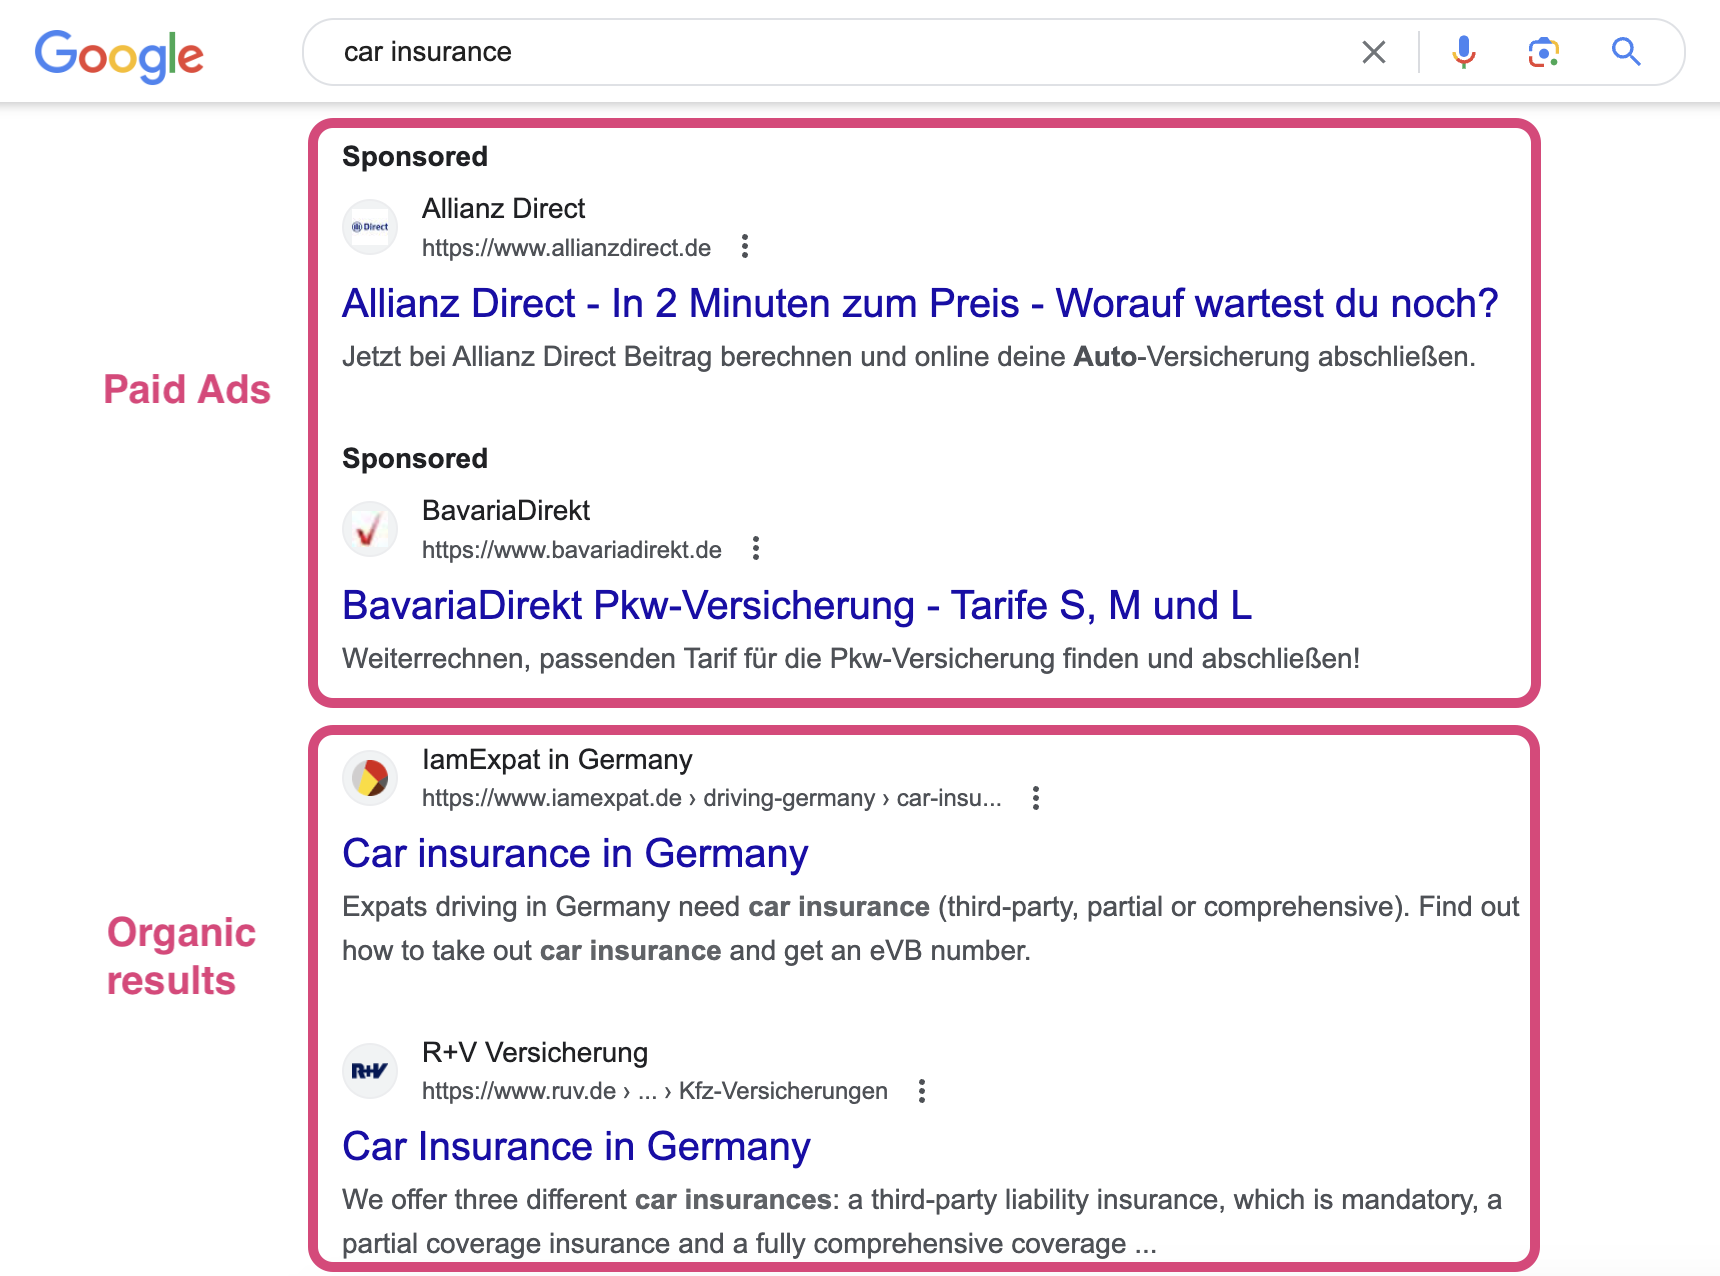
Task: Open IamExpat's 'Car insurance in Germany' result
Action: [575, 854]
